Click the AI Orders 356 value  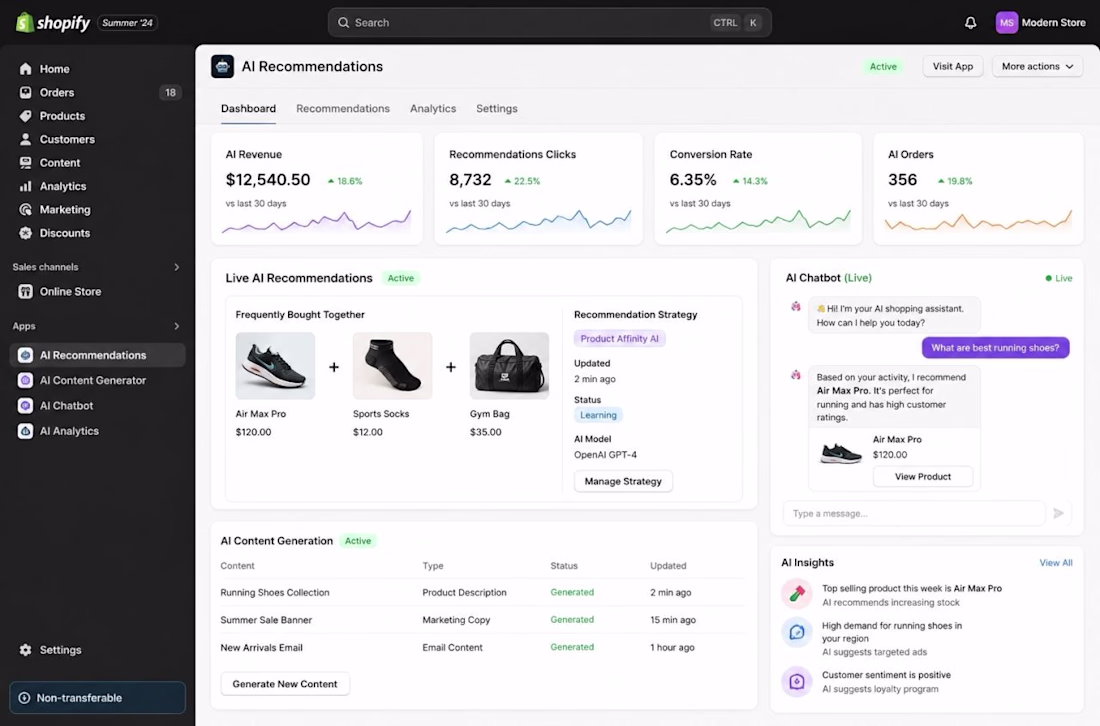click(x=902, y=180)
